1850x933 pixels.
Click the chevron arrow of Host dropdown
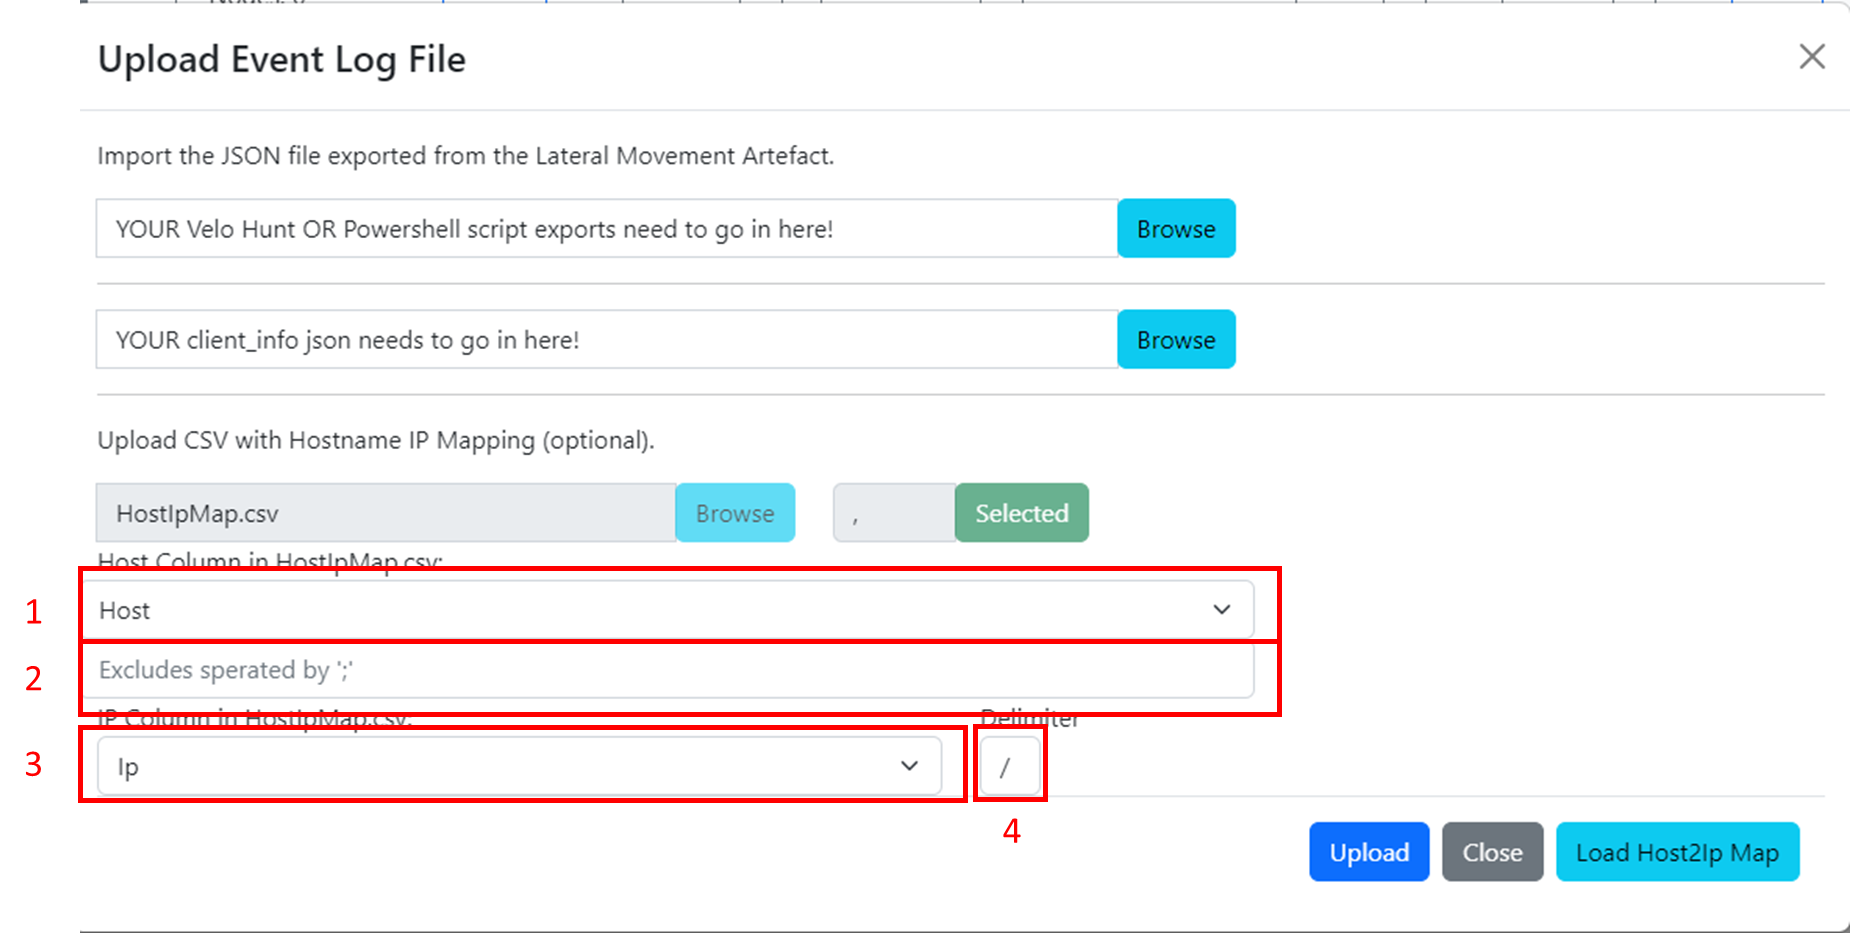pos(1221,610)
